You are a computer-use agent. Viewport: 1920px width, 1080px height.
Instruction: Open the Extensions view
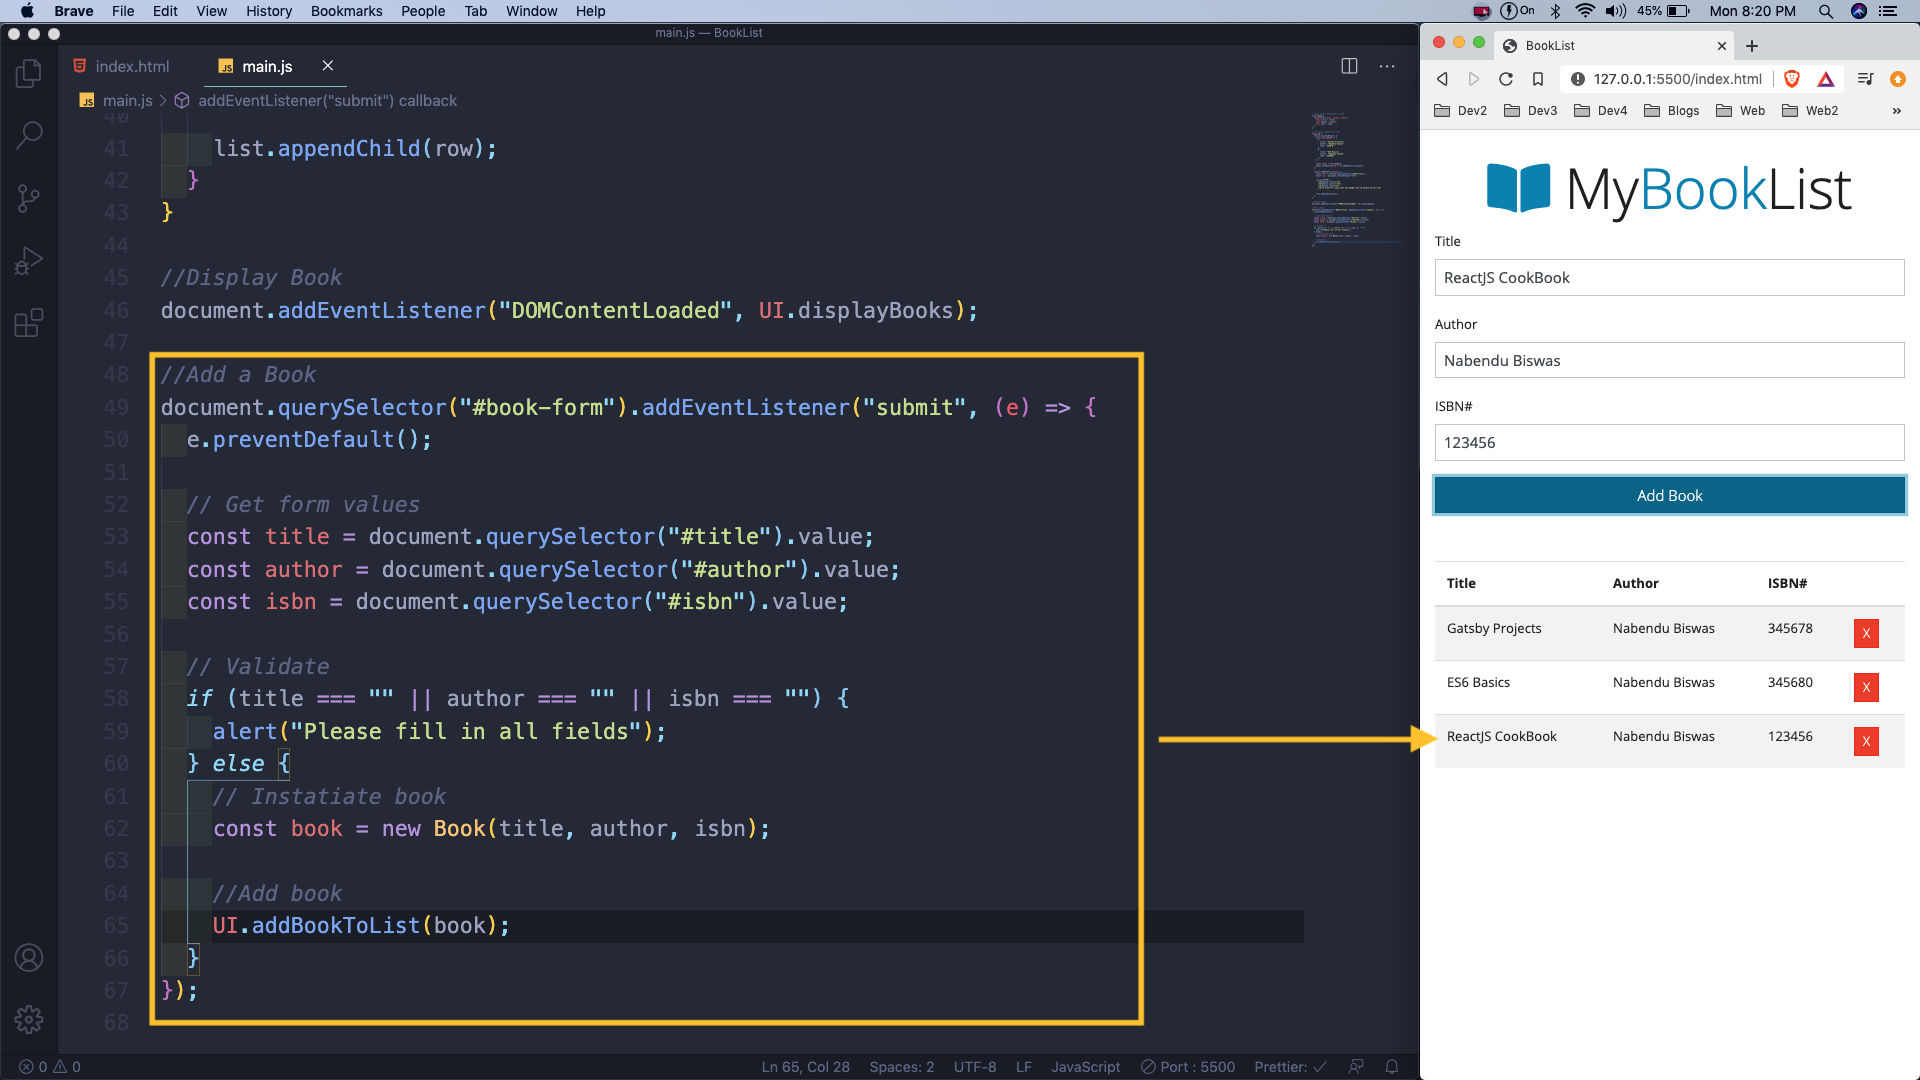29,323
